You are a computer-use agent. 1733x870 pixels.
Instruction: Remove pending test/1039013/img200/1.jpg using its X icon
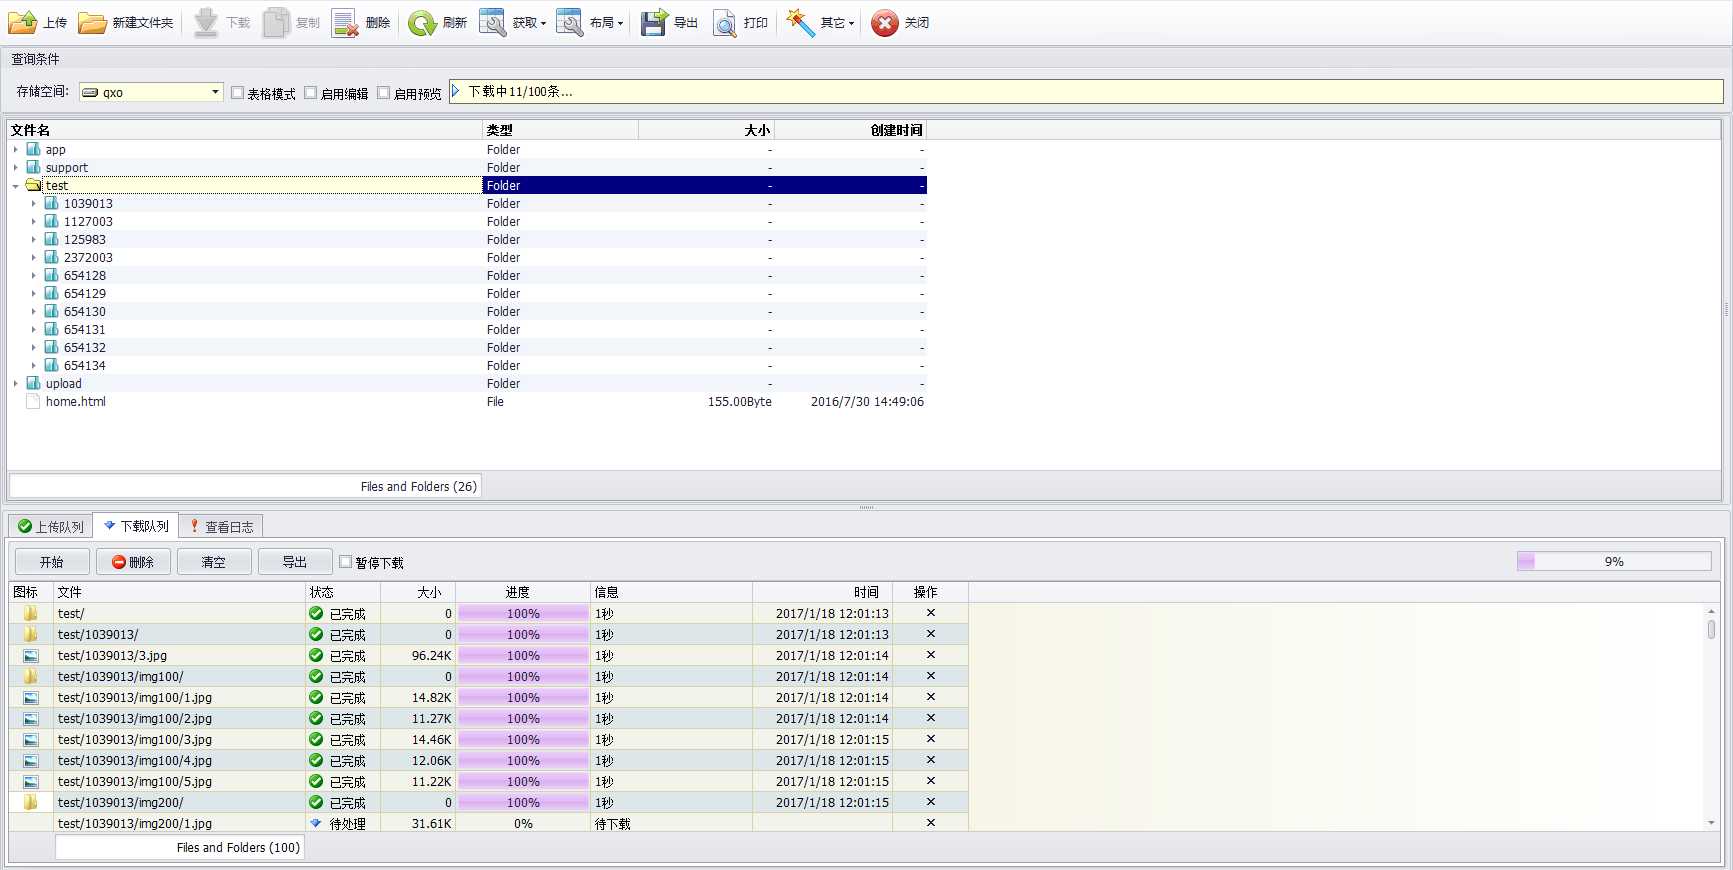coord(931,823)
